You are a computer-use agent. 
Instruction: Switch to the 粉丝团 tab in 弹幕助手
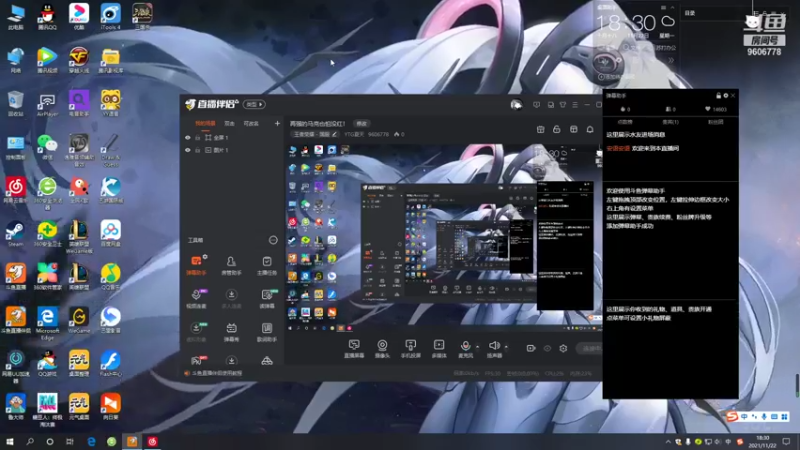[x=715, y=122]
